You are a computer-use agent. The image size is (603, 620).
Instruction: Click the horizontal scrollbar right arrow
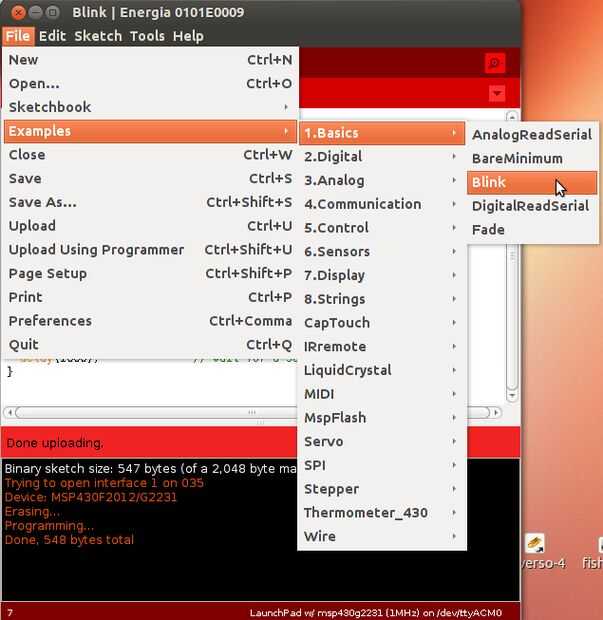pos(496,412)
